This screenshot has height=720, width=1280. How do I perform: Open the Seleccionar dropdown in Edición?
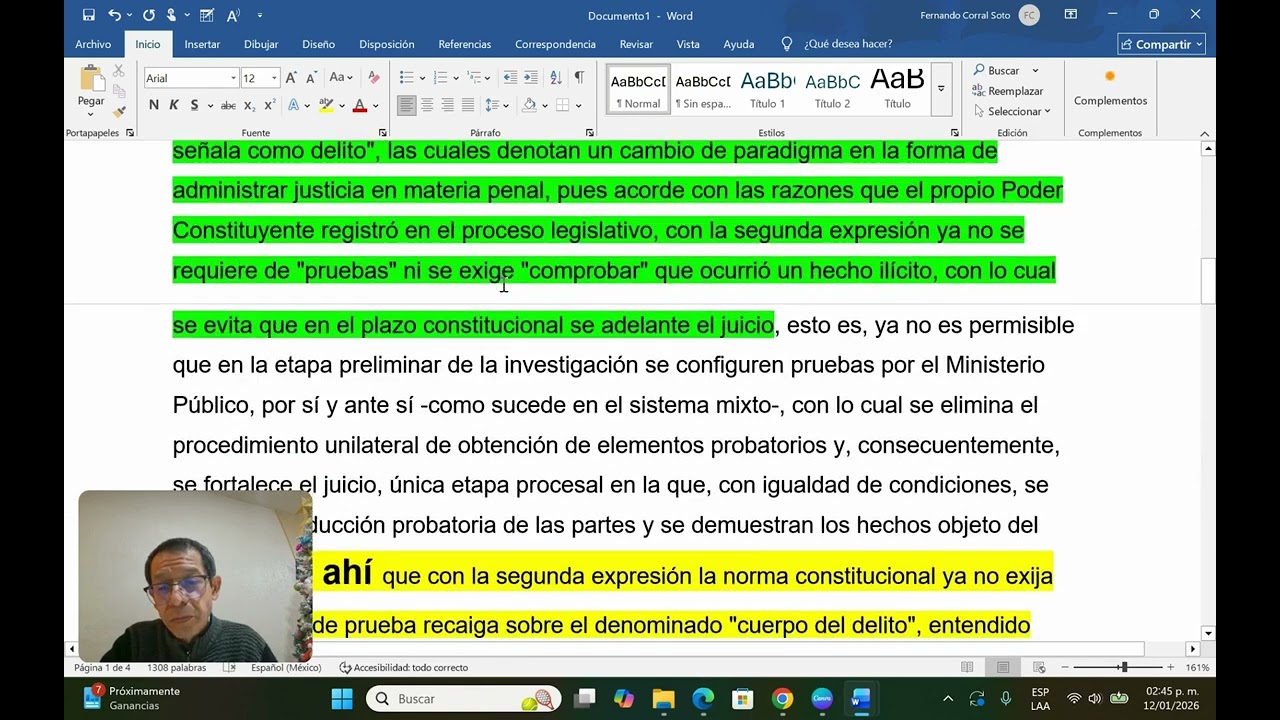point(1011,111)
